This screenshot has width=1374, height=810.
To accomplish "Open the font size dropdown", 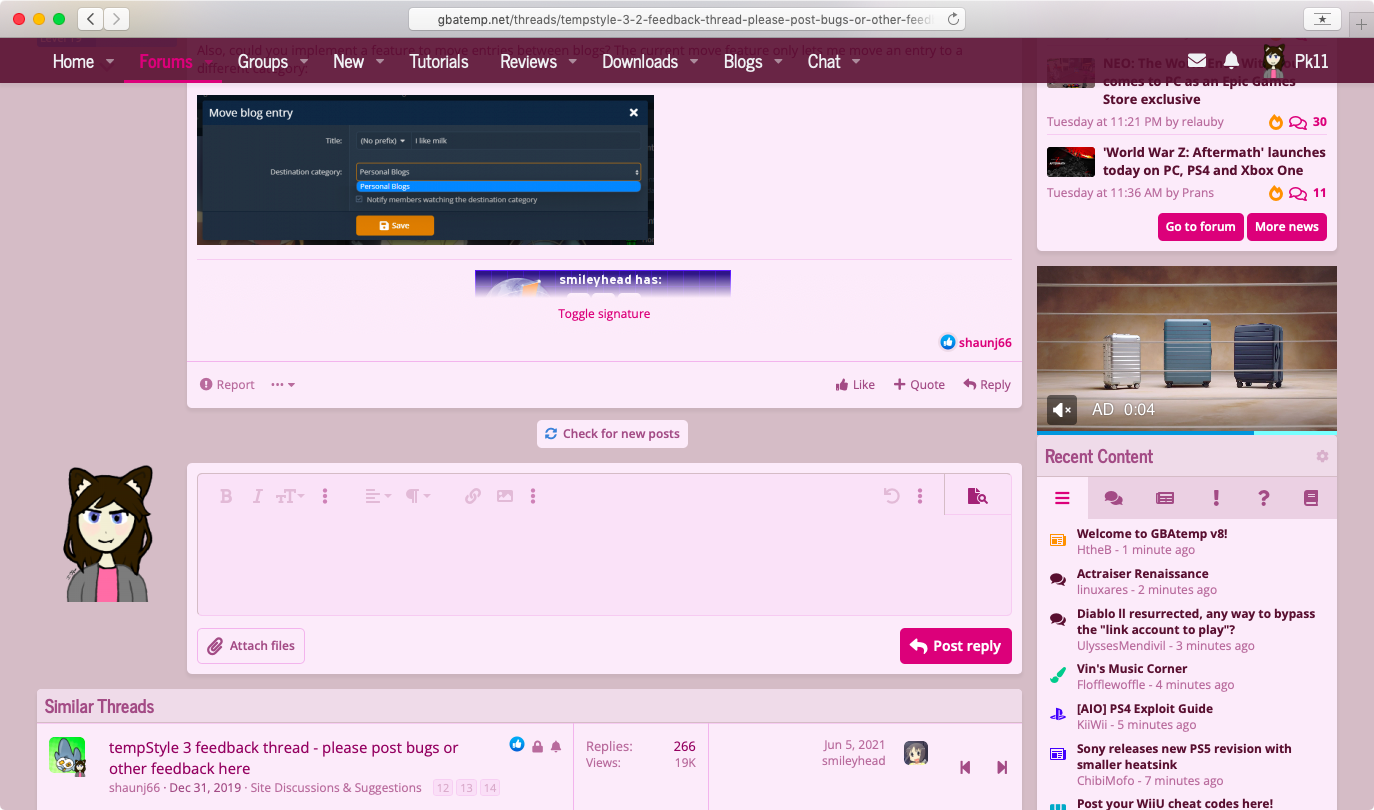I will click(290, 496).
